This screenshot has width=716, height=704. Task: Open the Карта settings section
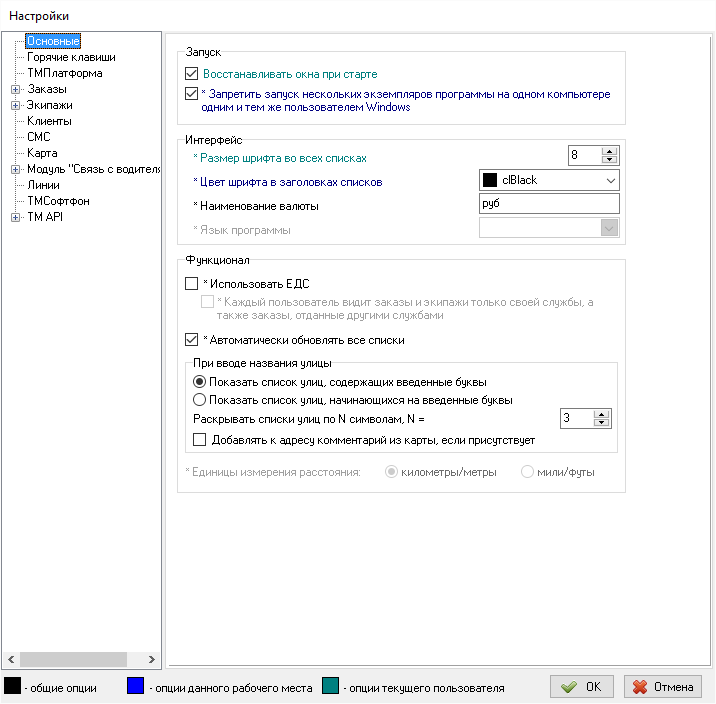tap(42, 153)
